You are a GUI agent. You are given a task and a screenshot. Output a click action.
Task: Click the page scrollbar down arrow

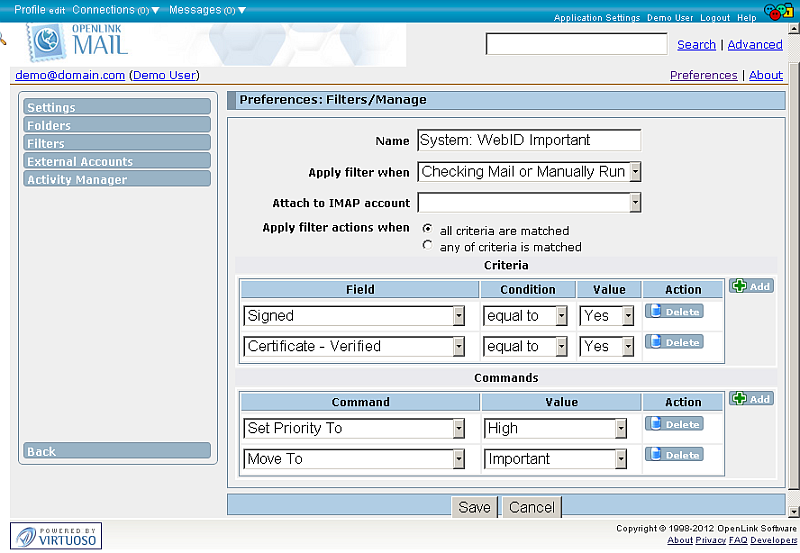(x=794, y=511)
